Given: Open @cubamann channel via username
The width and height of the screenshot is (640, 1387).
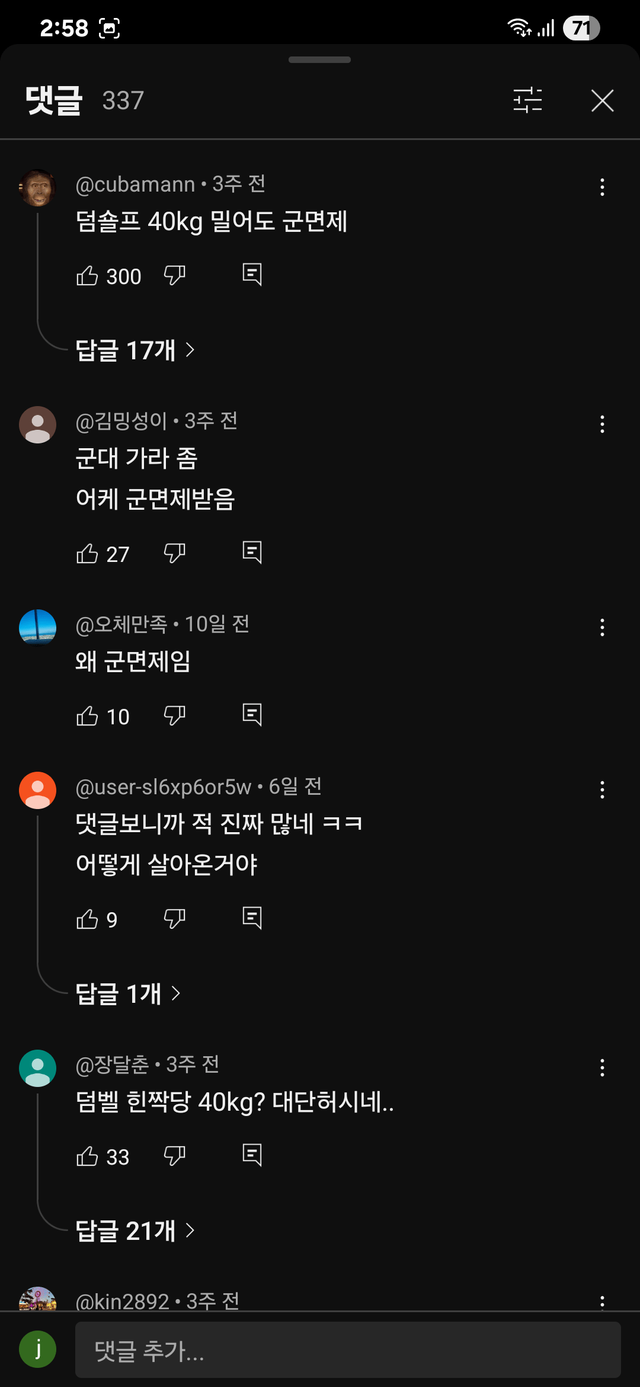Looking at the screenshot, I should click(136, 185).
